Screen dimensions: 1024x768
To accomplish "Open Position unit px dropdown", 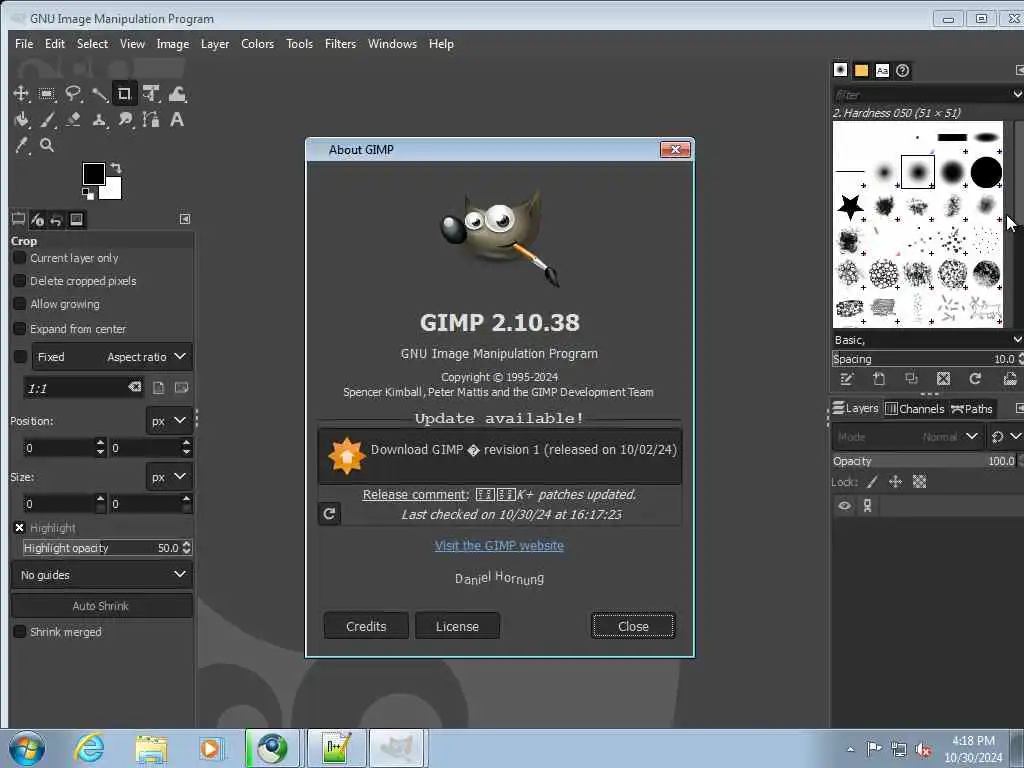I will (x=168, y=421).
